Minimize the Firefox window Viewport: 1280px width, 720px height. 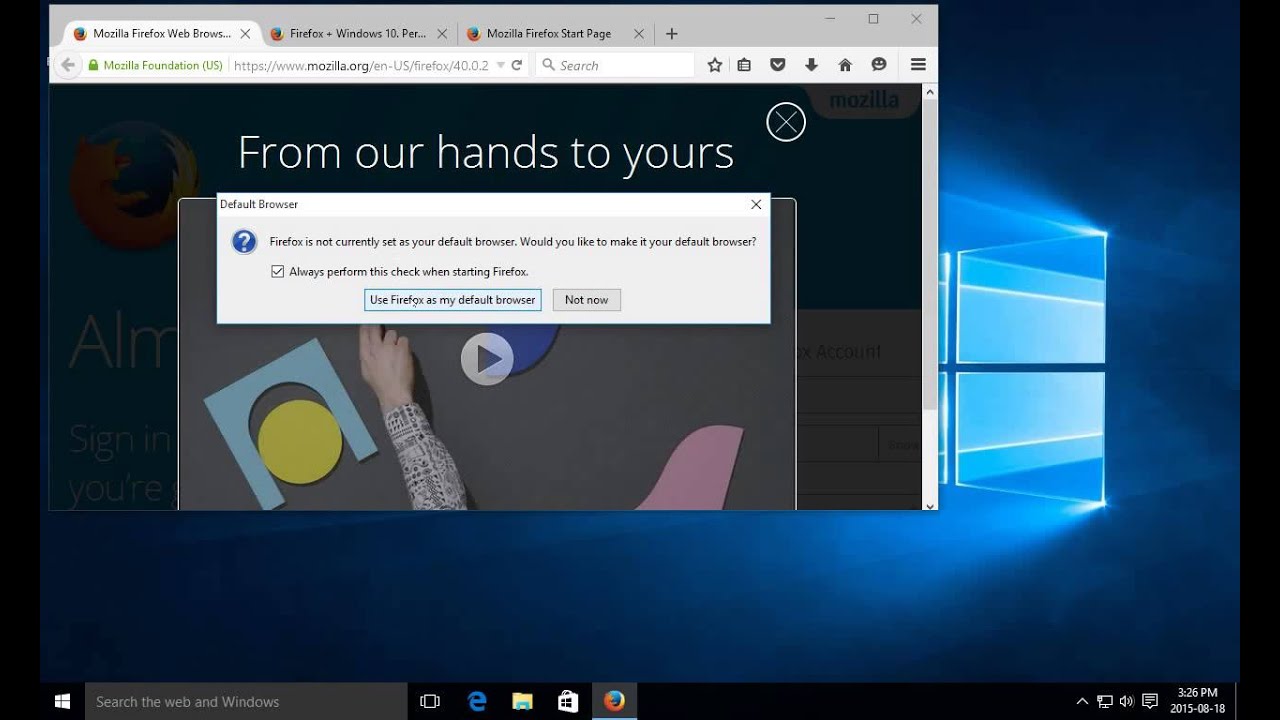coord(830,19)
